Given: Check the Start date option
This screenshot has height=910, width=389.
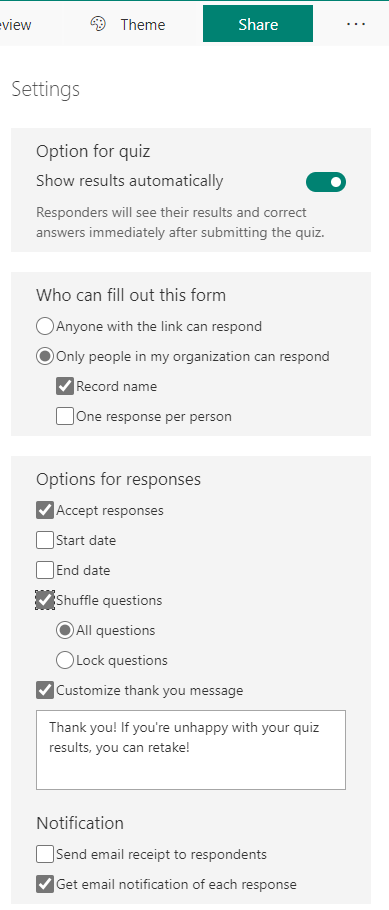Looking at the screenshot, I should coord(45,540).
